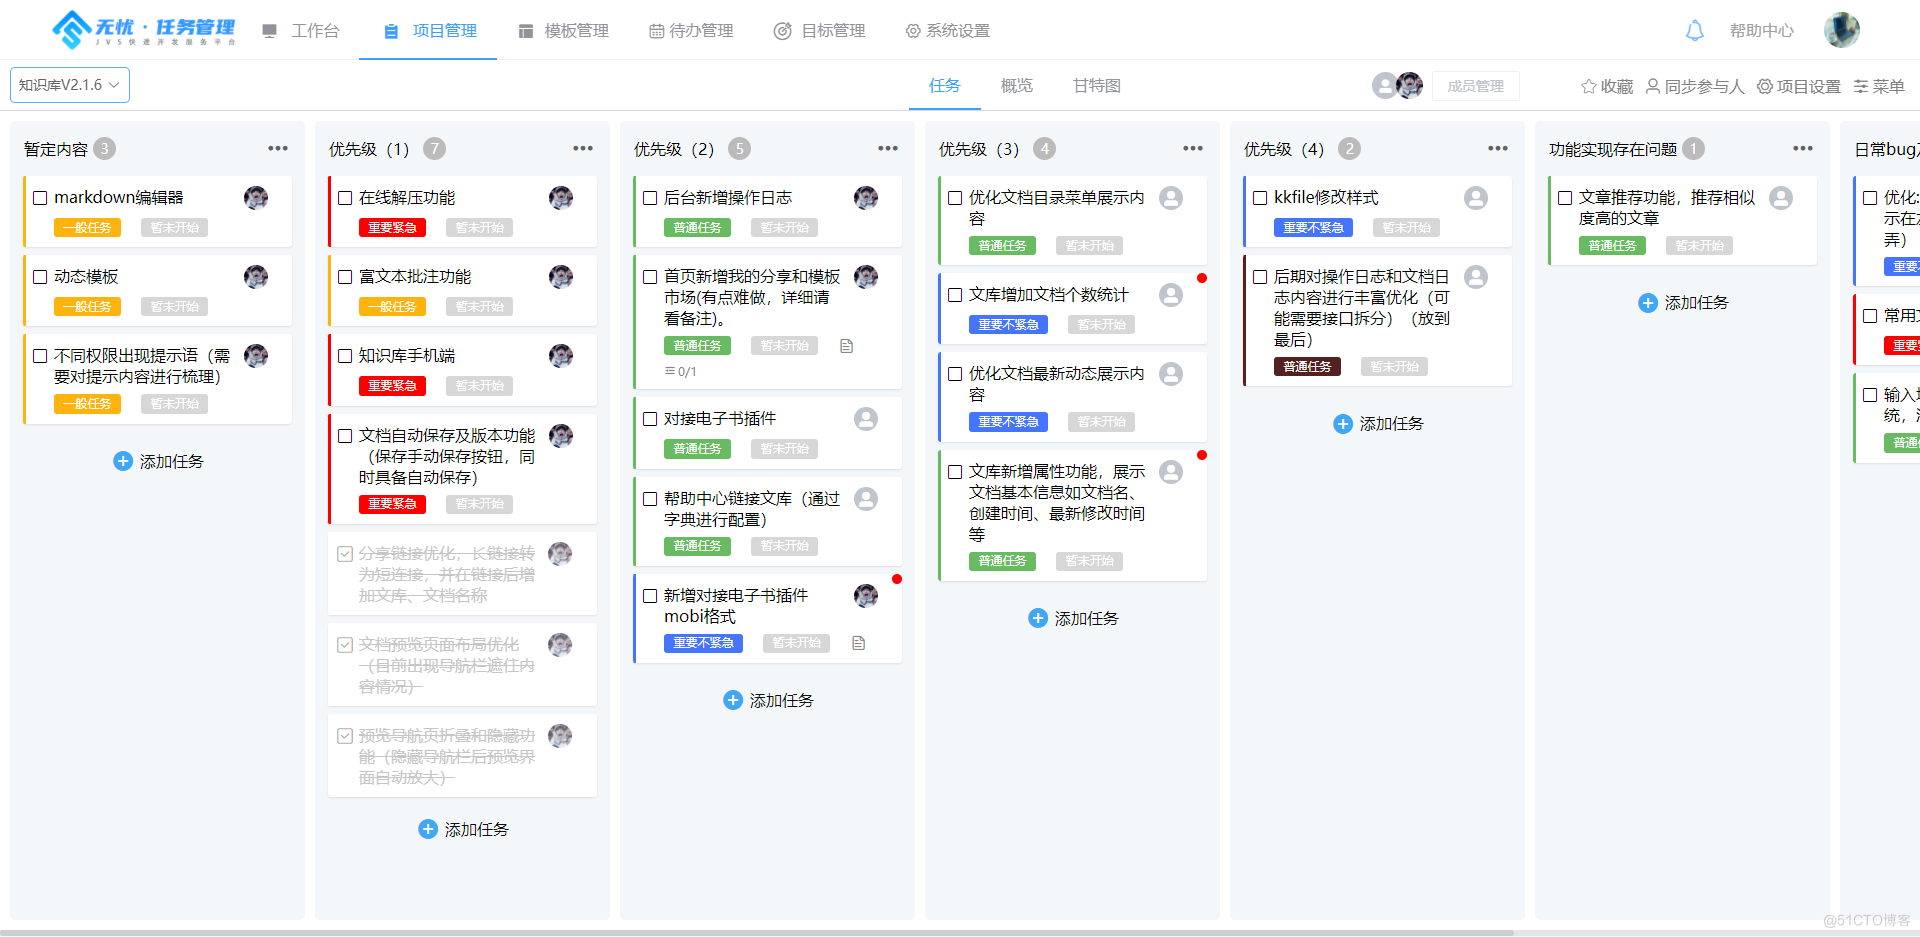Click the red 重要紧急 priority tag
This screenshot has width=1920, height=937.
click(391, 227)
